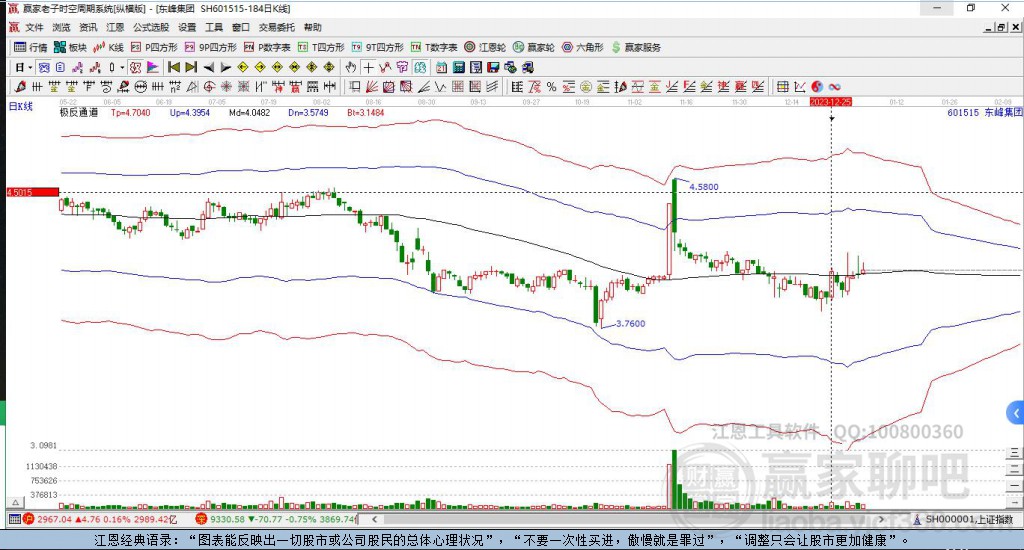Toggle the crosshair cursor tool

point(368,67)
